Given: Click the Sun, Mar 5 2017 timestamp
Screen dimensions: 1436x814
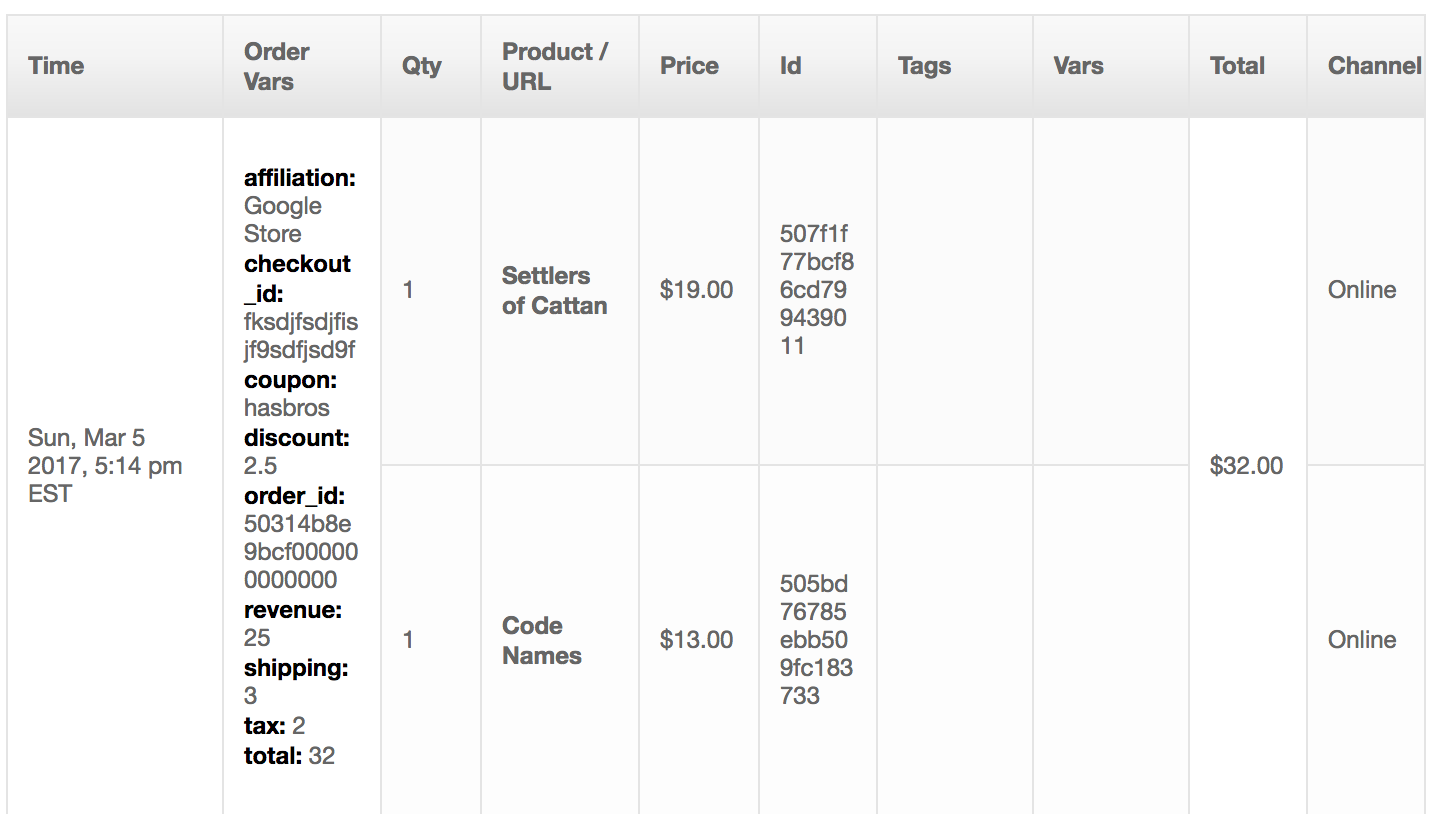Looking at the screenshot, I should 105,466.
